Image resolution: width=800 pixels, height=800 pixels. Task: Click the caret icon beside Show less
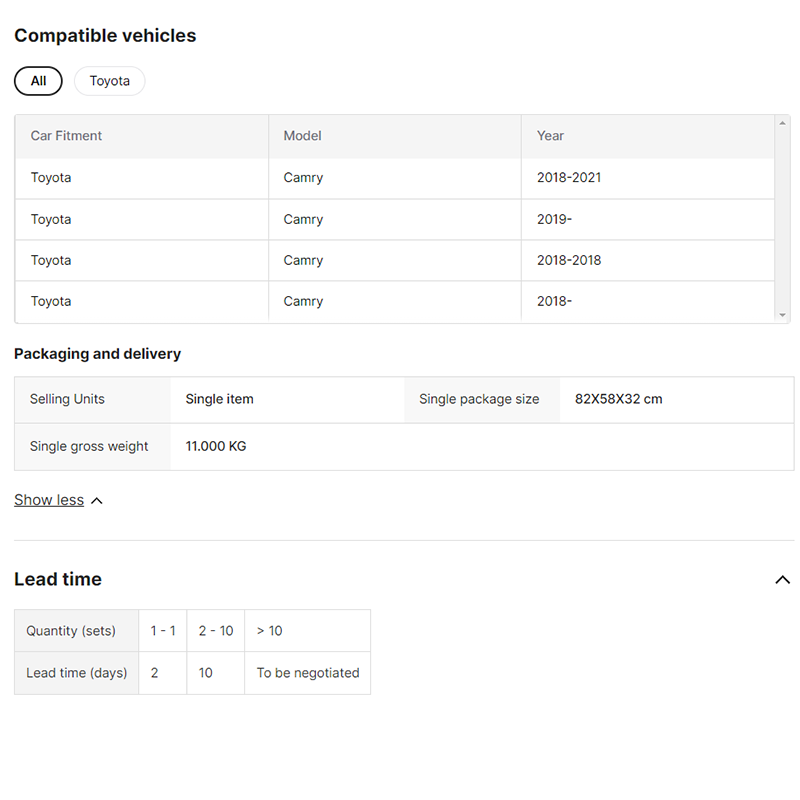[97, 501]
